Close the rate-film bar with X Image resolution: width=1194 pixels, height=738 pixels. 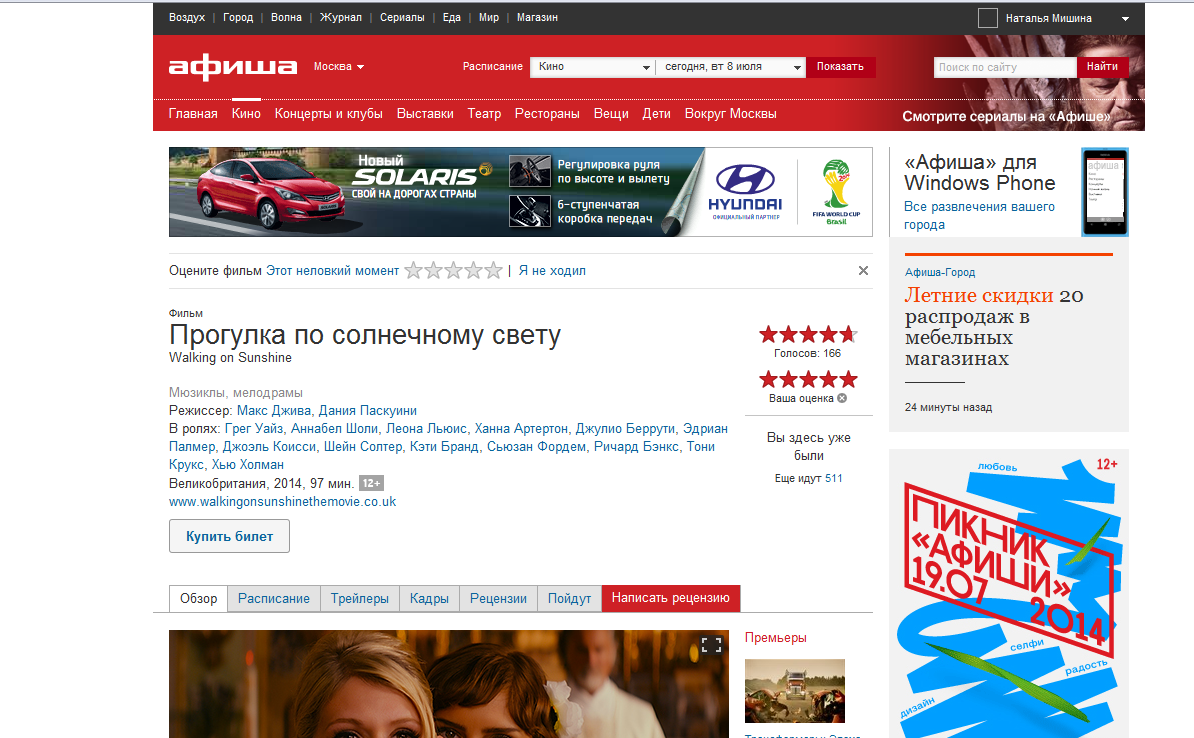point(863,270)
